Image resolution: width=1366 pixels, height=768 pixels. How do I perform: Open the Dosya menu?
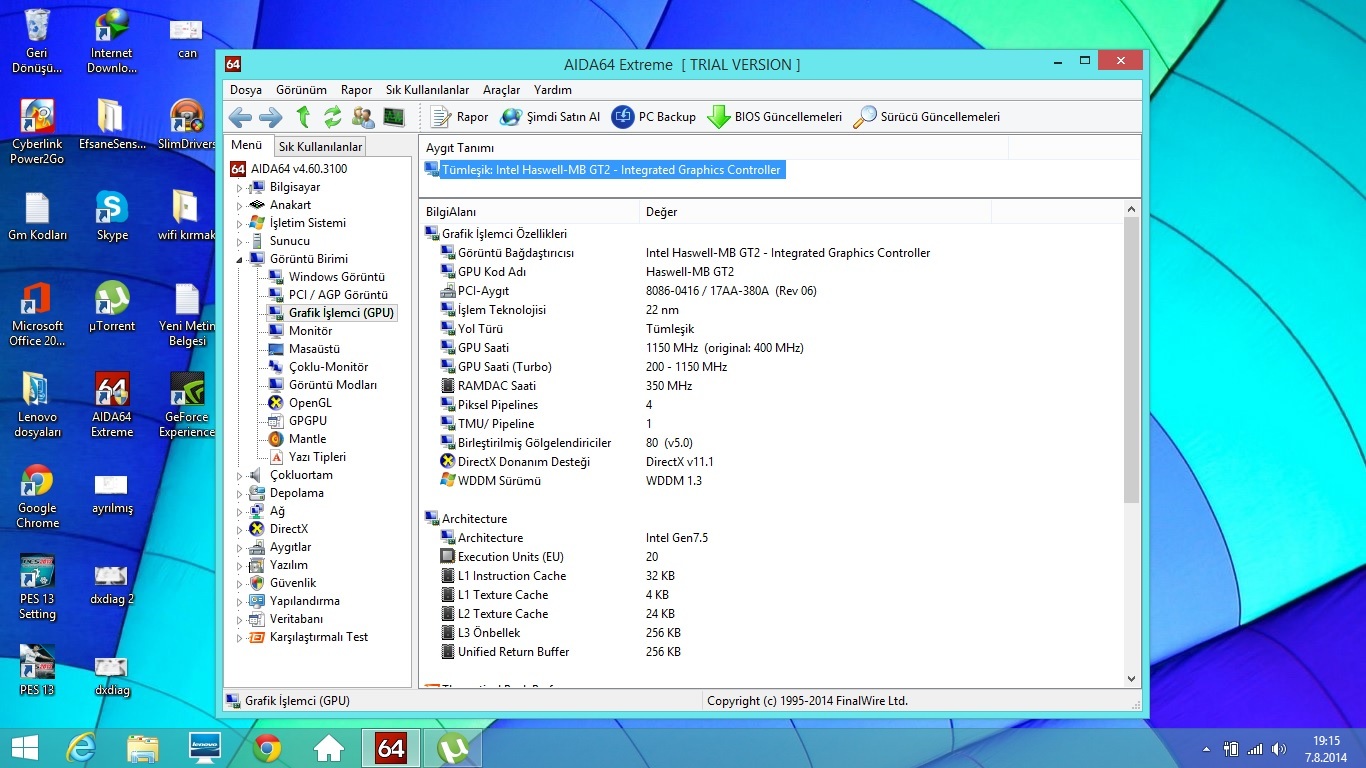pyautogui.click(x=246, y=90)
